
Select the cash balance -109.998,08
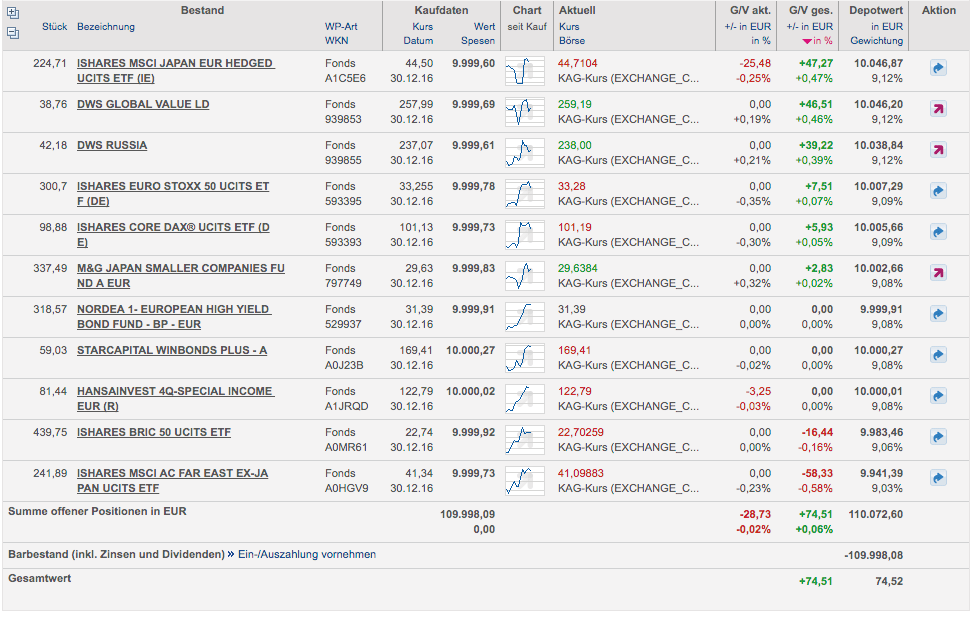pos(874,555)
